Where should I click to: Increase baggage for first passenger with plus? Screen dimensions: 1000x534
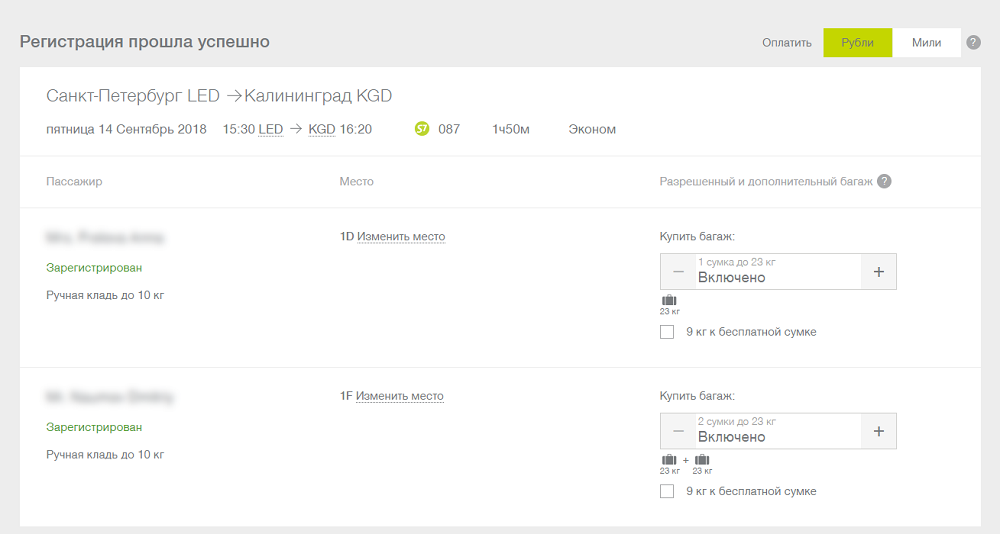(x=878, y=272)
